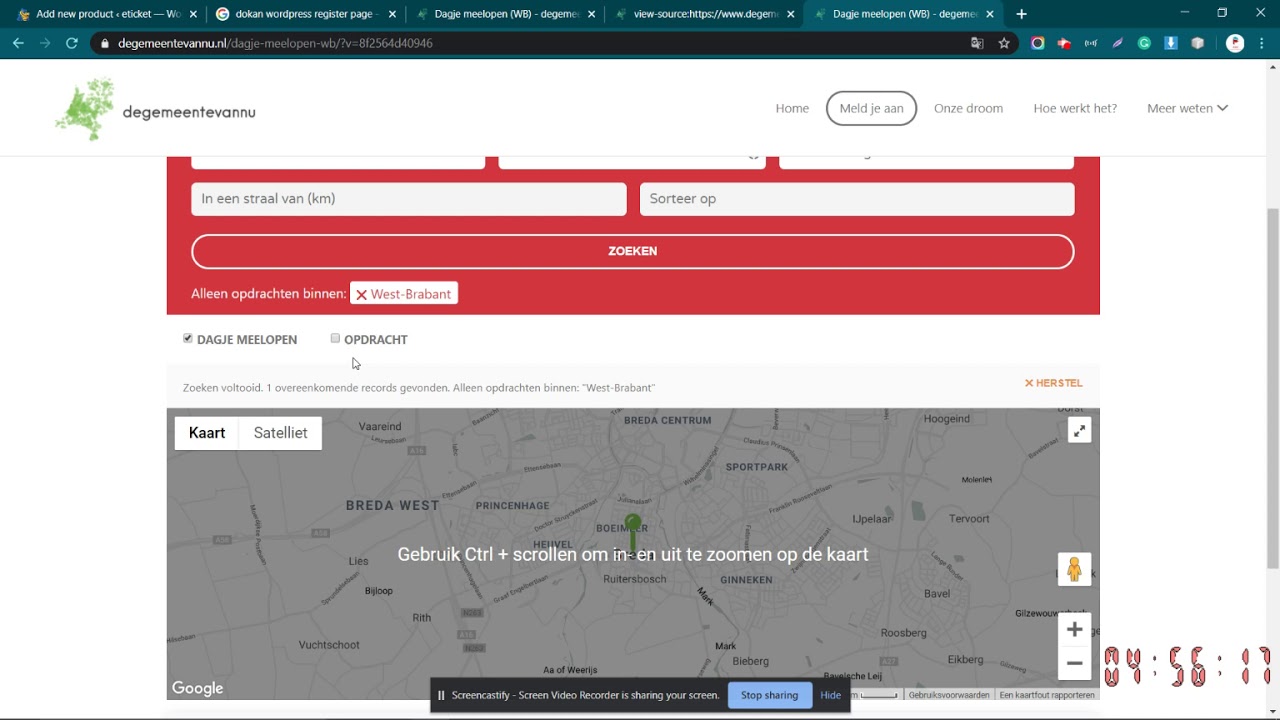Viewport: 1280px width, 720px height.
Task: Click the green map marker pin
Action: click(632, 534)
